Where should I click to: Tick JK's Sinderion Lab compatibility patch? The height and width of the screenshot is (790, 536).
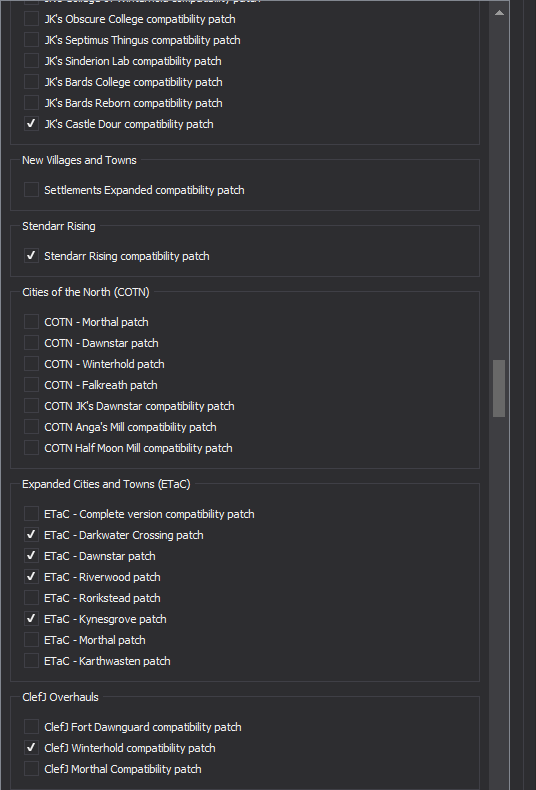[x=31, y=61]
